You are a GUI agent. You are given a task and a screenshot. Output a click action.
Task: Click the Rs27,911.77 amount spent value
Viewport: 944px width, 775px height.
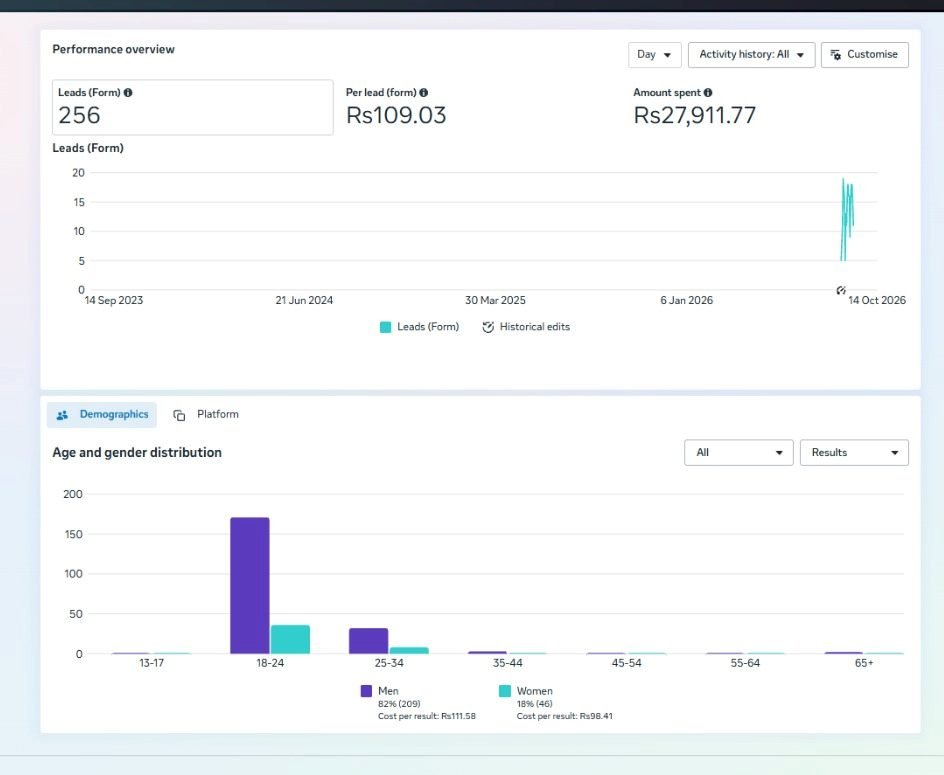coord(695,116)
